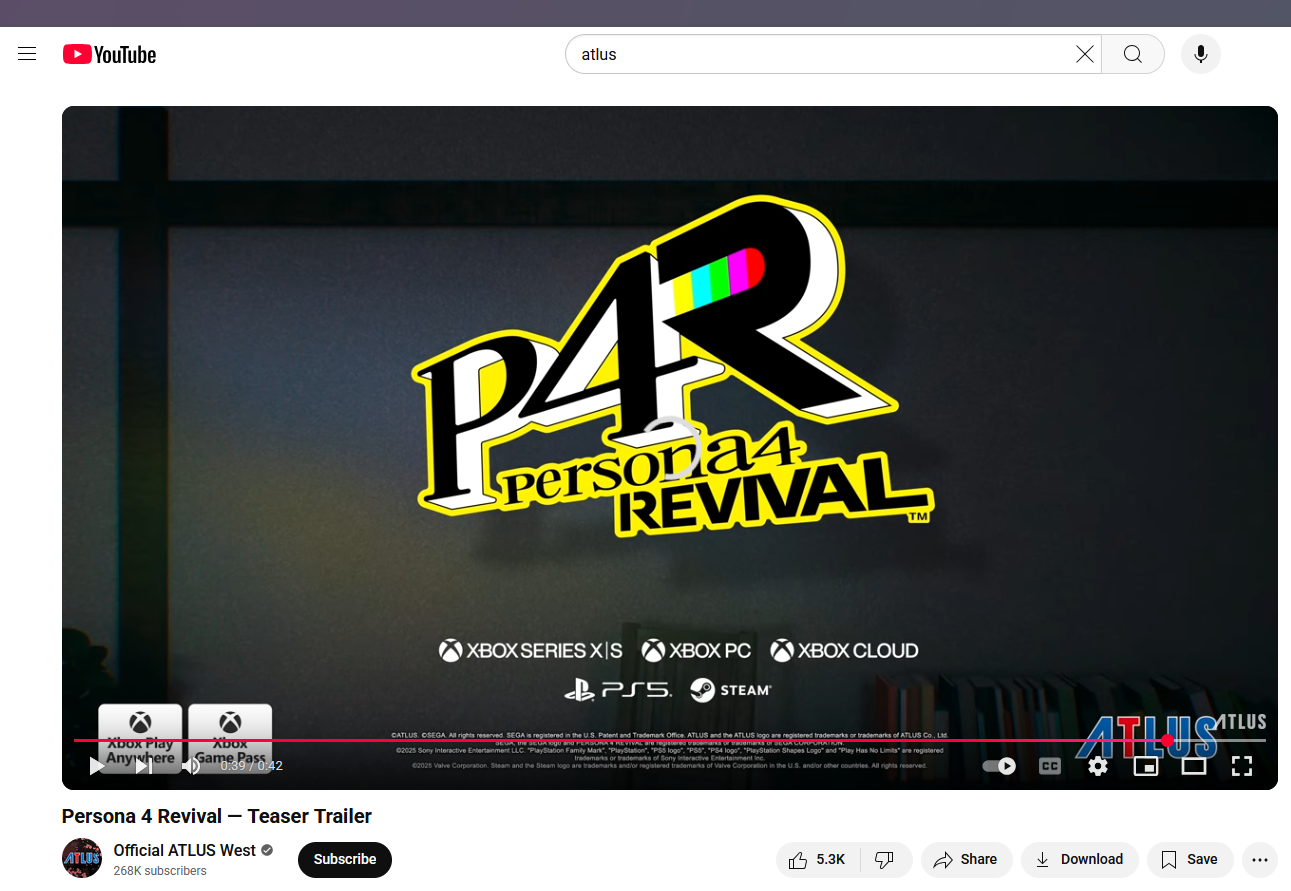This screenshot has width=1291, height=891.
Task: Click the magnifier search button
Action: click(x=1133, y=54)
